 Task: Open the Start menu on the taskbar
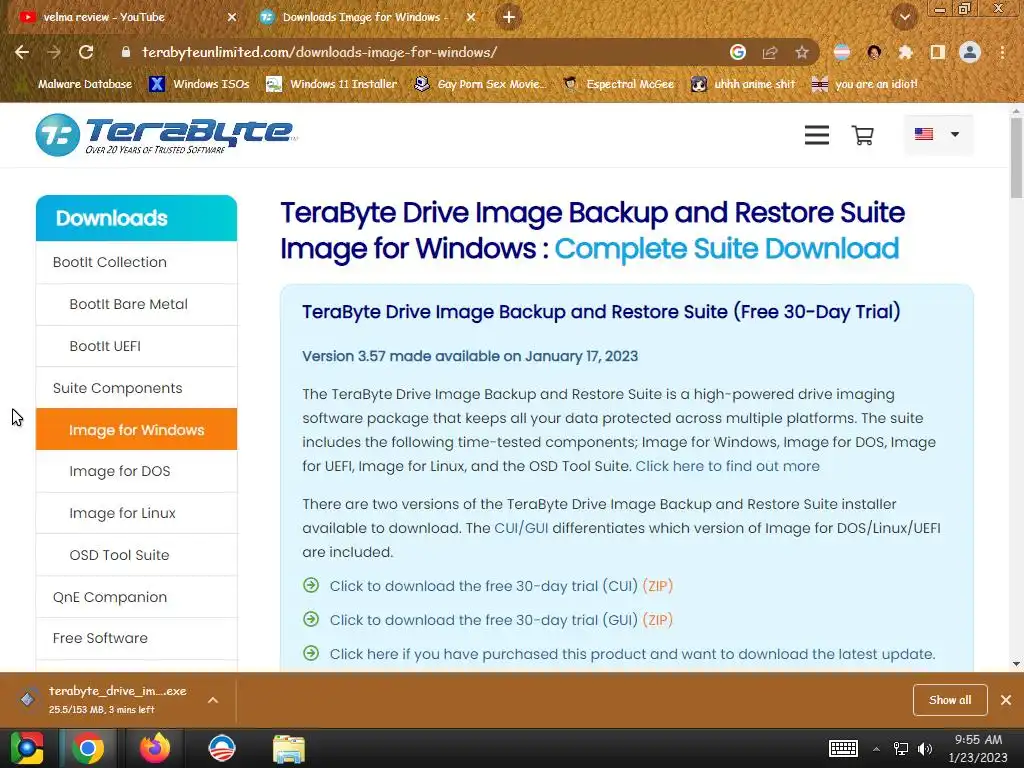pyautogui.click(x=27, y=748)
